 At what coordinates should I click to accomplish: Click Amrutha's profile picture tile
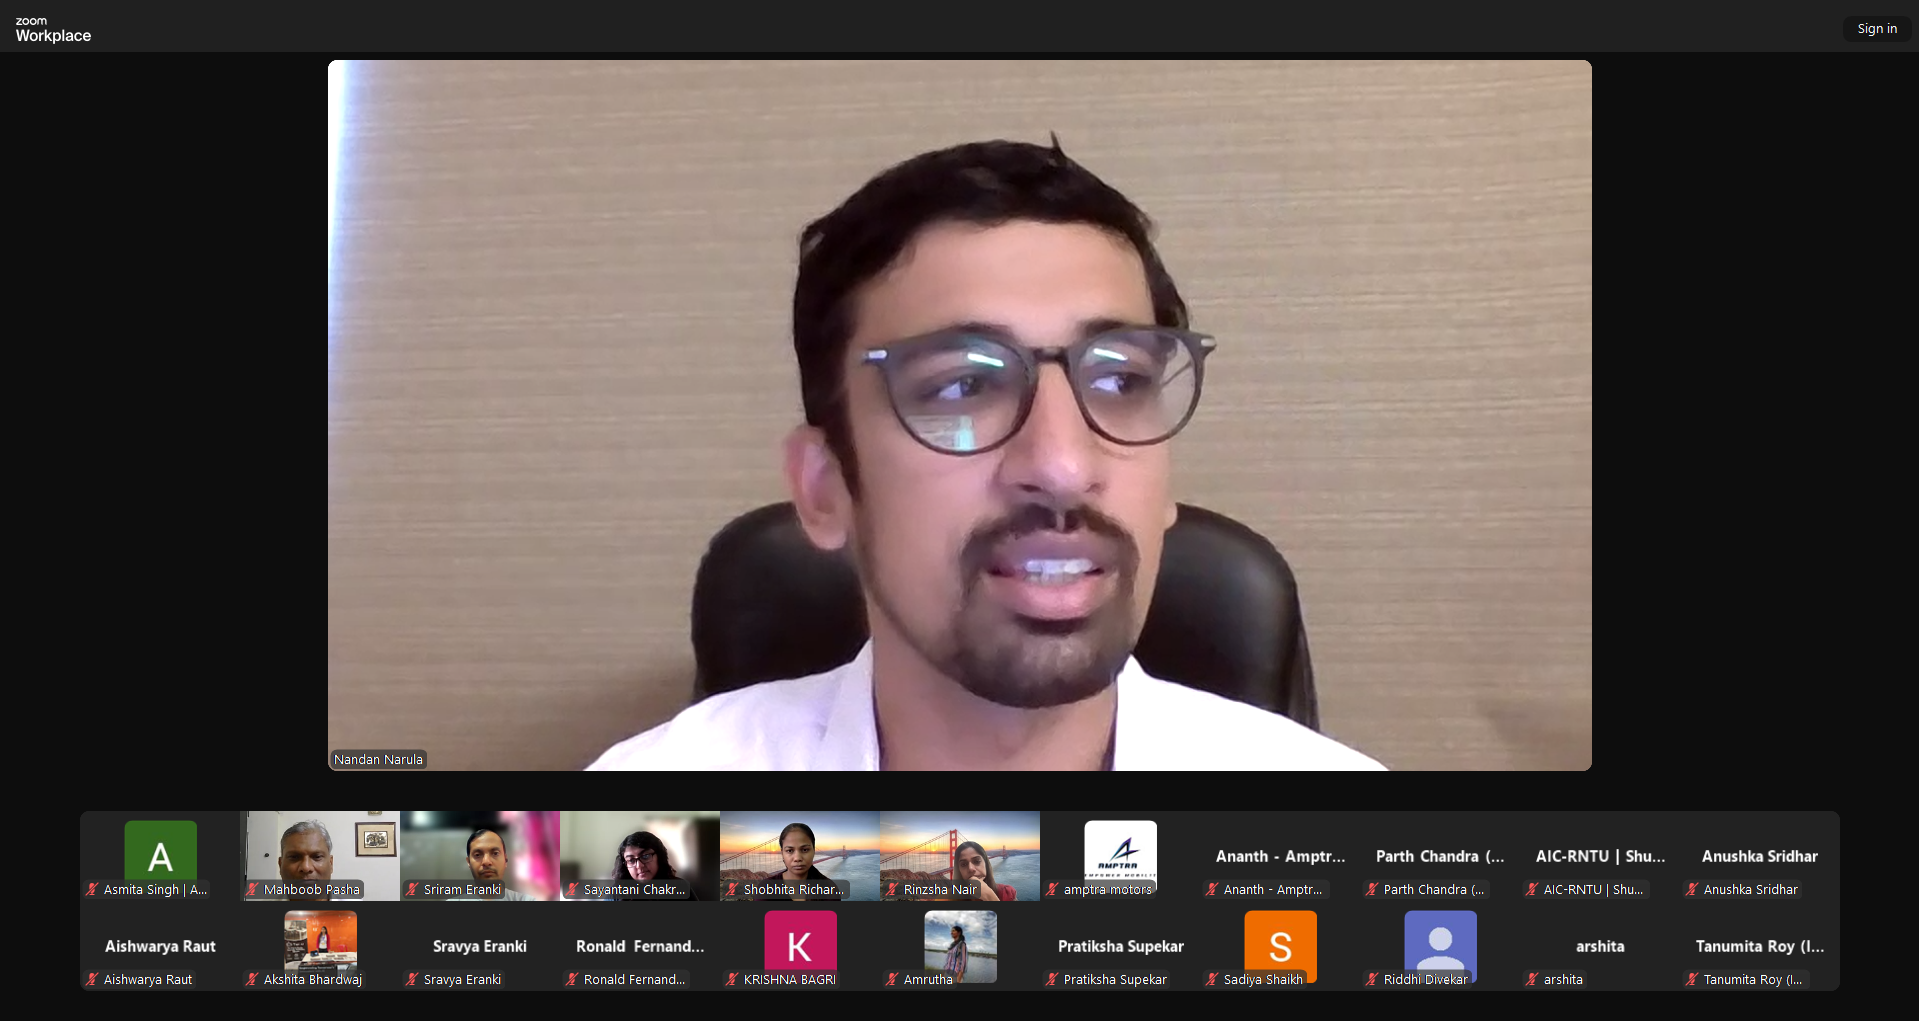960,942
